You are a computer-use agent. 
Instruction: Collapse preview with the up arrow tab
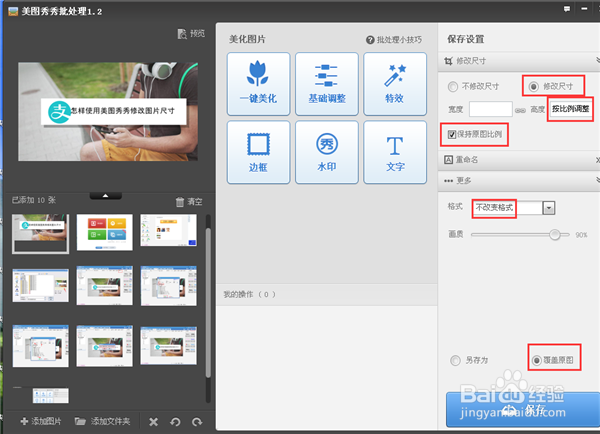pyautogui.click(x=106, y=196)
